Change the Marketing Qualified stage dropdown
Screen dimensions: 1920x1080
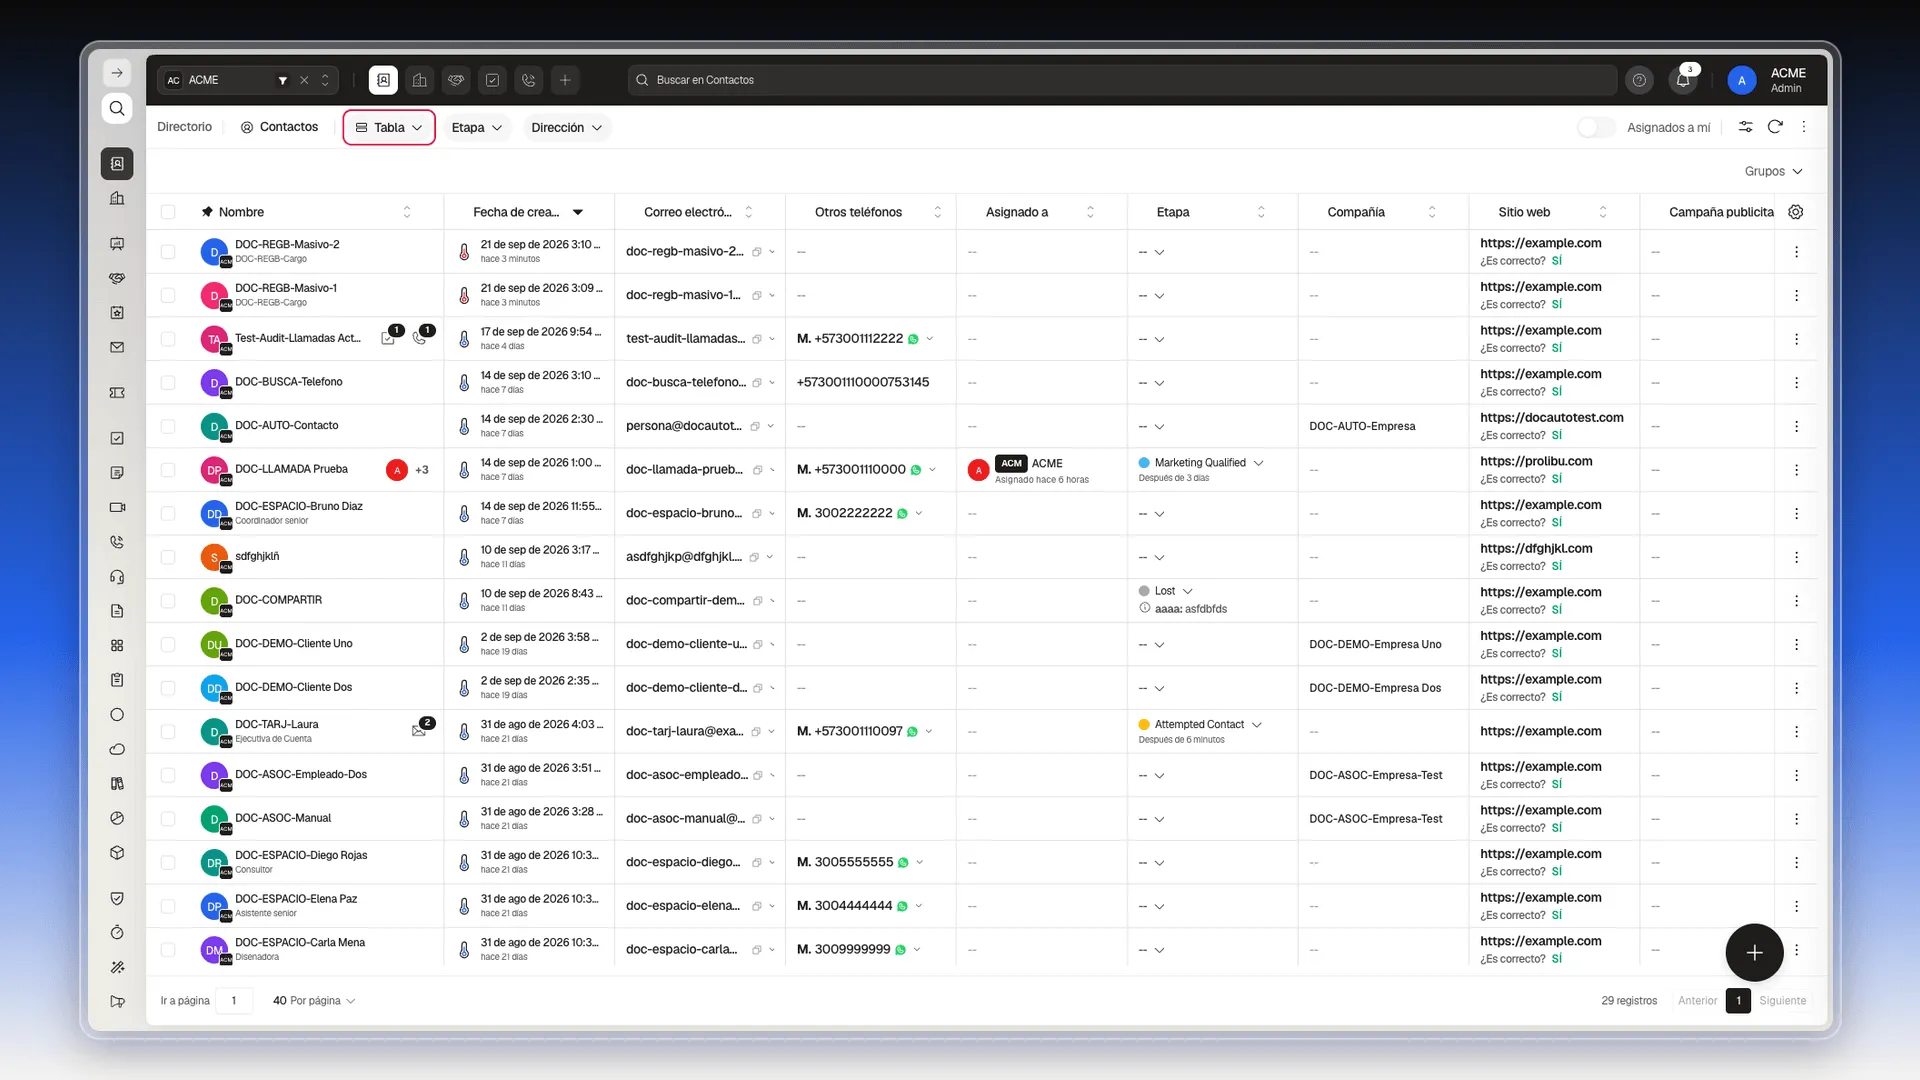click(1201, 463)
